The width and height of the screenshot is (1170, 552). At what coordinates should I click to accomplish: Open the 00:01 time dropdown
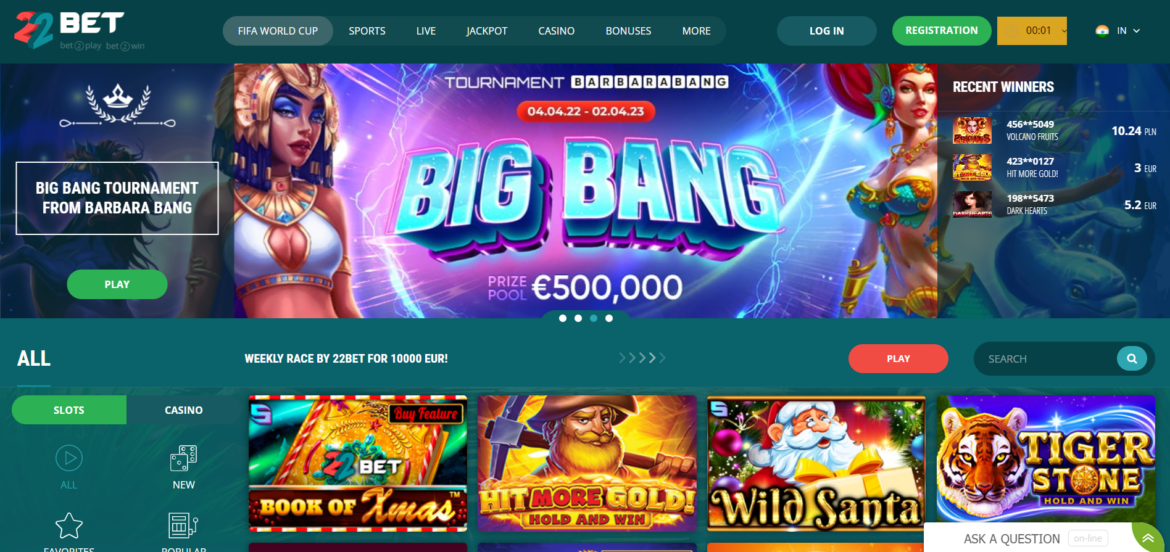pos(1032,31)
